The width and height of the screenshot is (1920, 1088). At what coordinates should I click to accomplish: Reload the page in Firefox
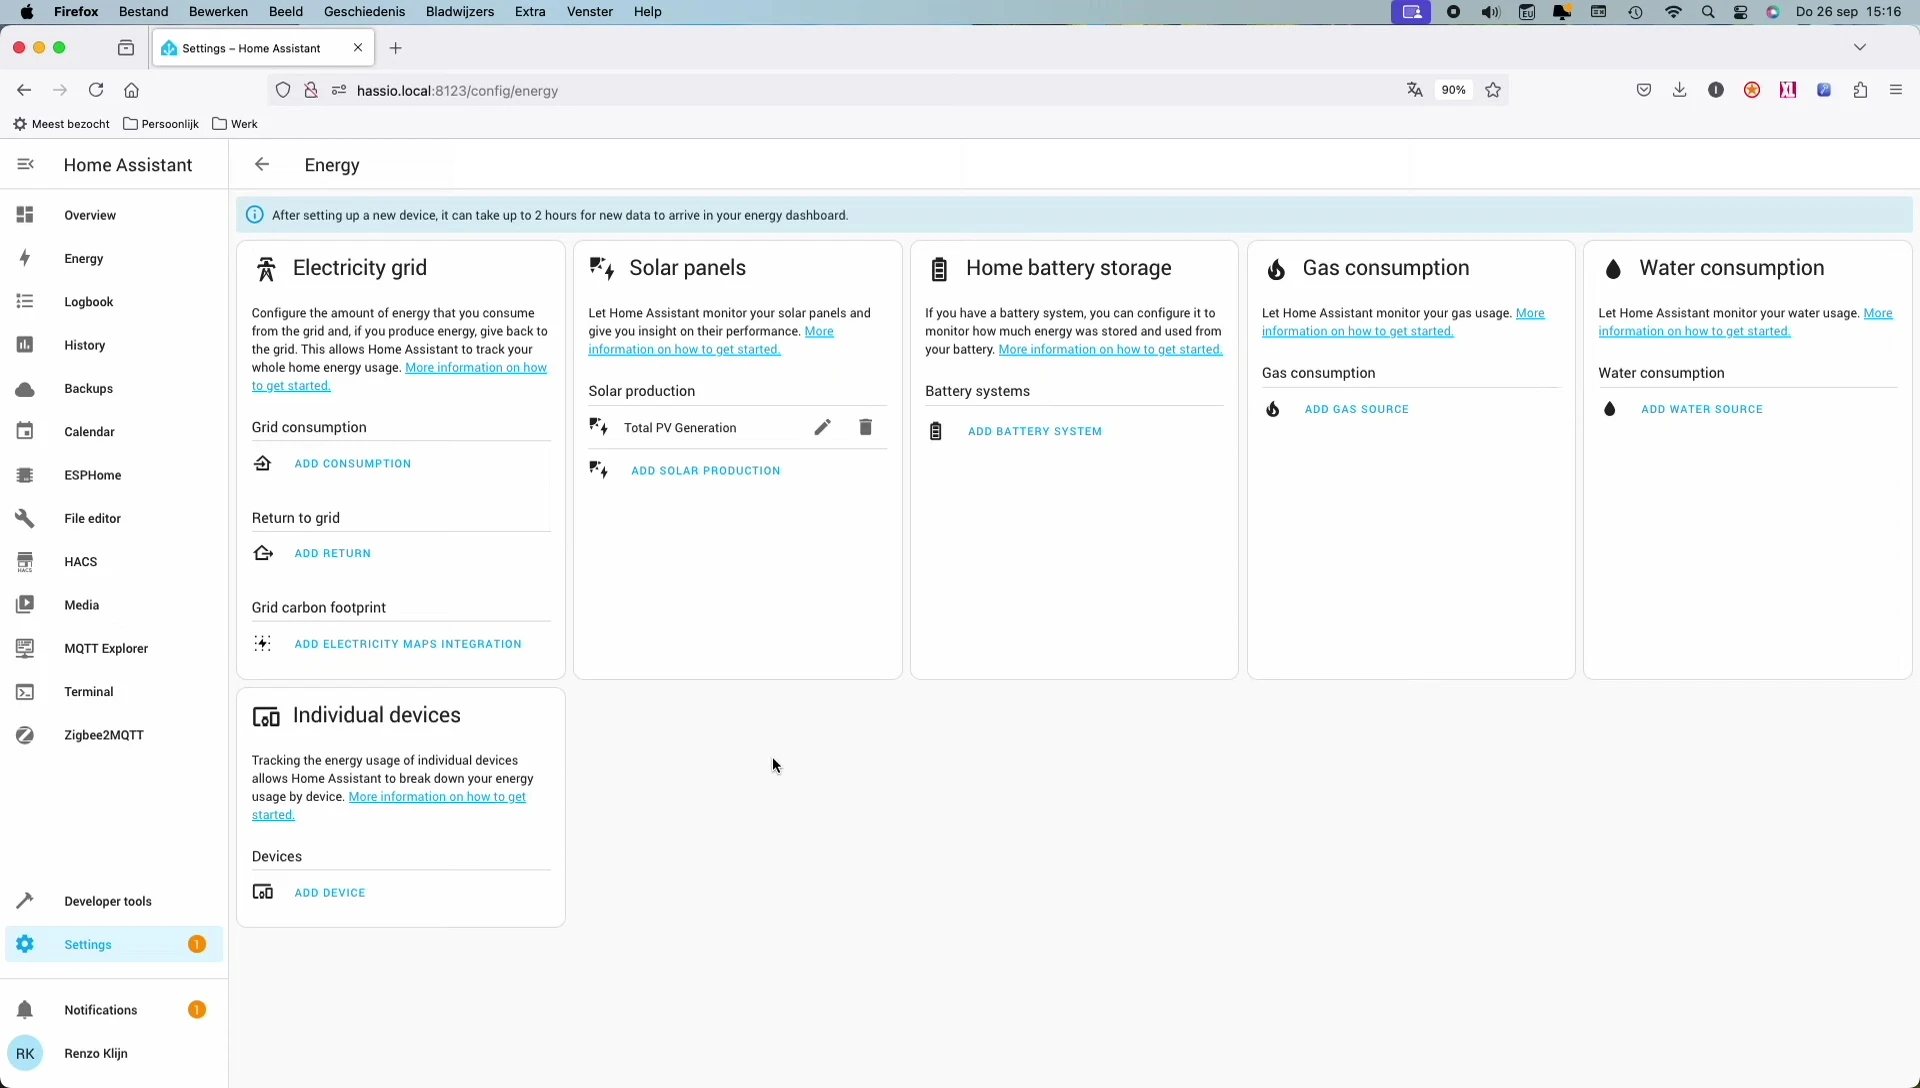[96, 90]
